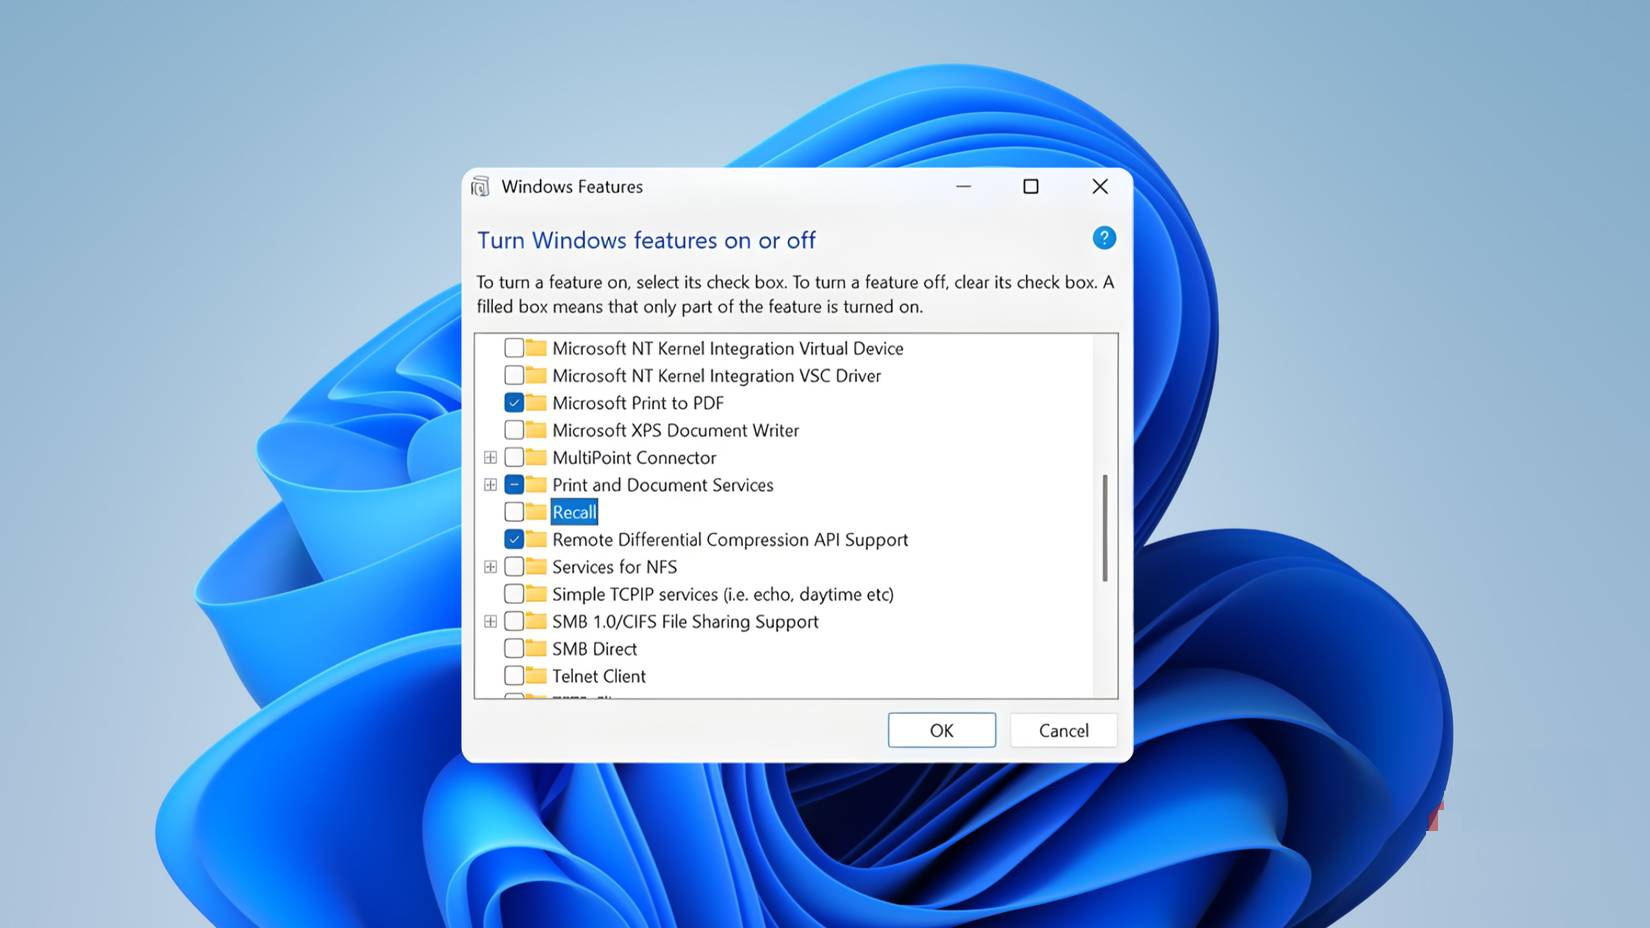Expand the MultiPoint Connector tree node
This screenshot has height=928, width=1650.
click(x=490, y=458)
